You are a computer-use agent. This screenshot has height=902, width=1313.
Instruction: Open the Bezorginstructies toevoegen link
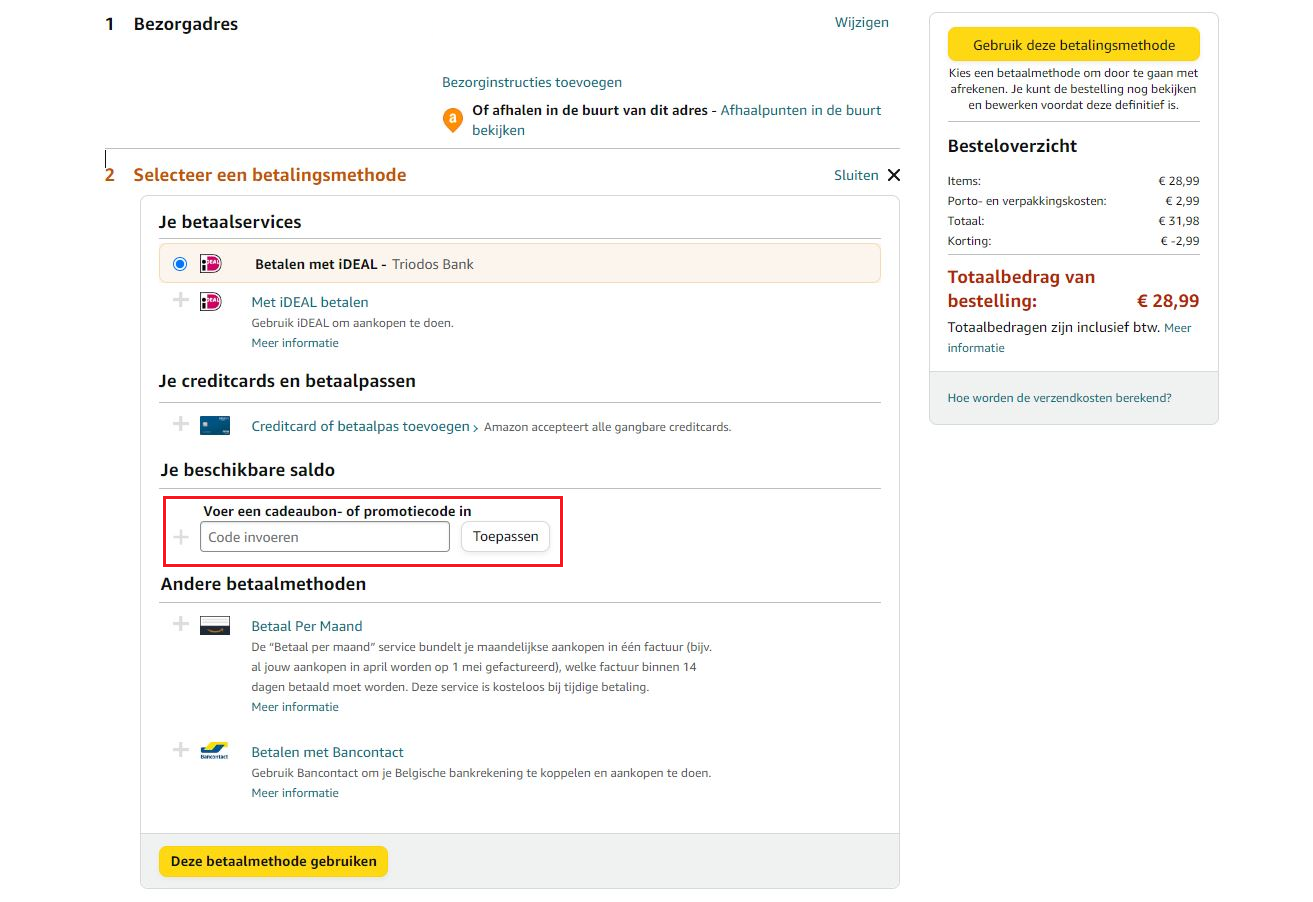[531, 82]
